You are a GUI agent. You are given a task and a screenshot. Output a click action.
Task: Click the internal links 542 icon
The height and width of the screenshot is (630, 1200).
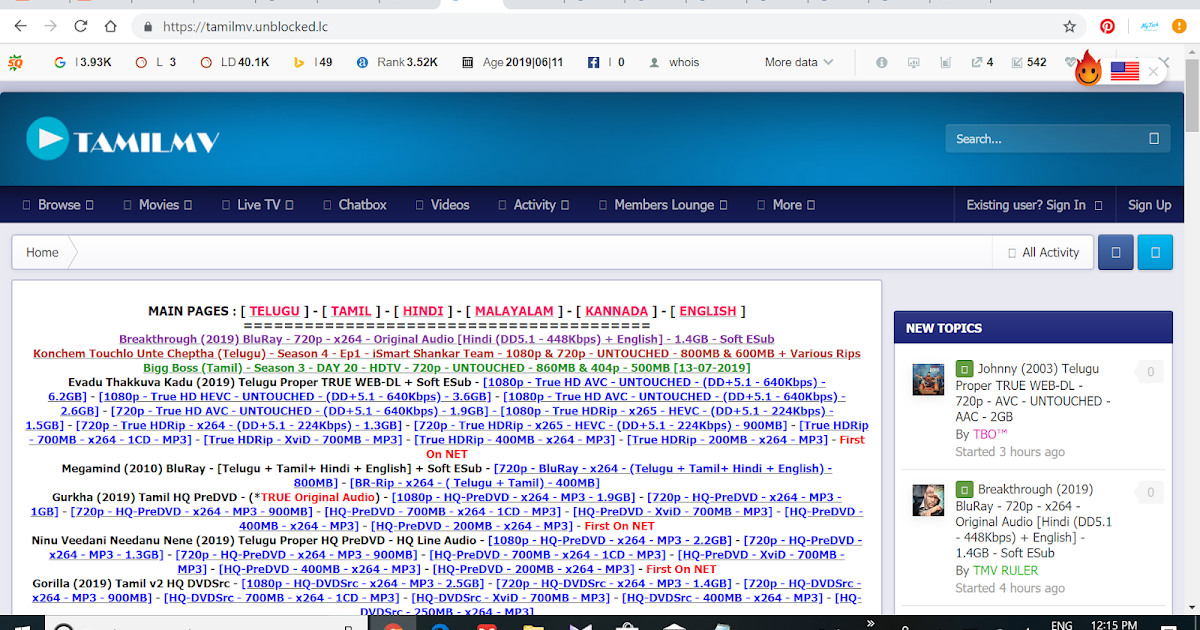click(1029, 62)
